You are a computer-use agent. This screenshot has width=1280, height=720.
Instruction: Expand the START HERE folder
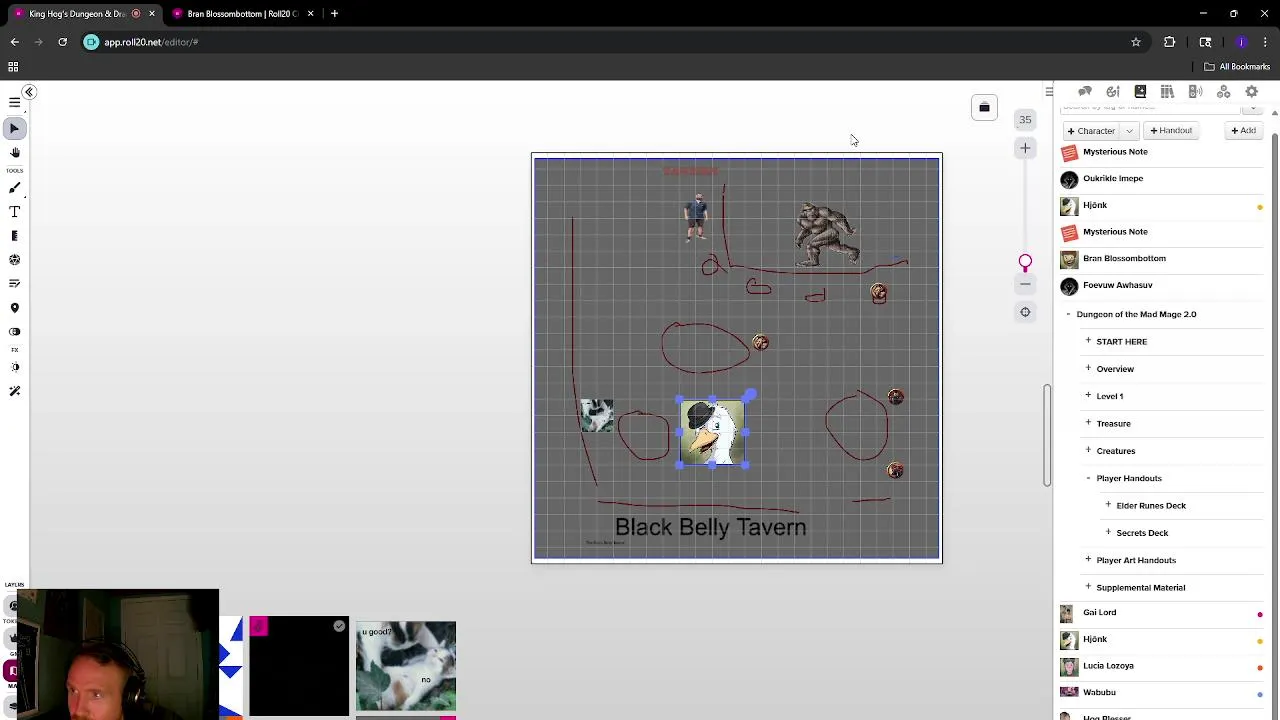1088,342
